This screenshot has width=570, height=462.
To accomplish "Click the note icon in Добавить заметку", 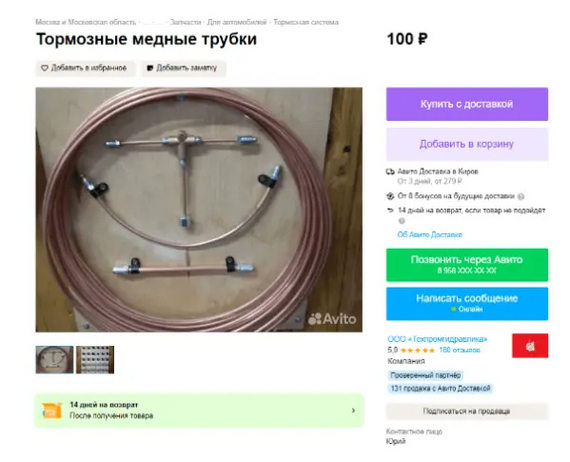I will pyautogui.click(x=150, y=68).
